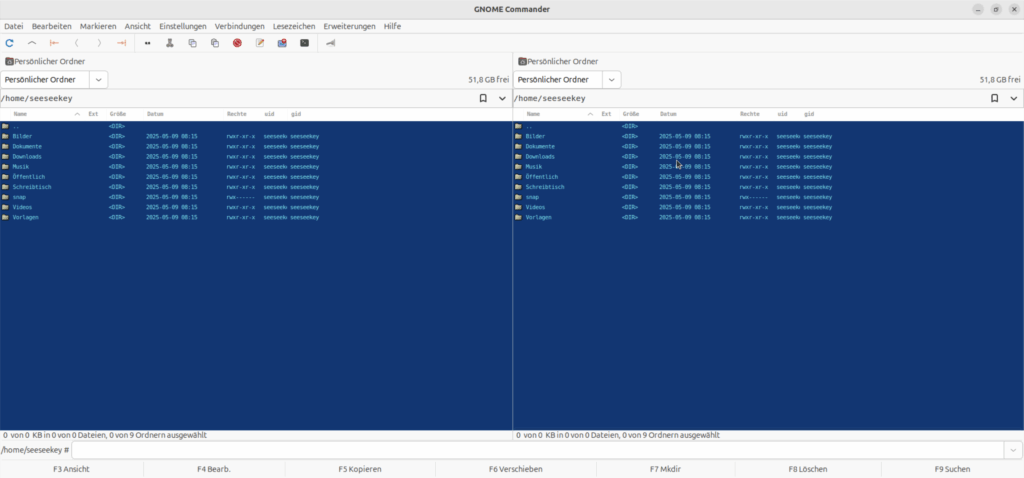Click the Send mail toolbar icon
Screen dimensions: 1024x478
[x=282, y=43]
